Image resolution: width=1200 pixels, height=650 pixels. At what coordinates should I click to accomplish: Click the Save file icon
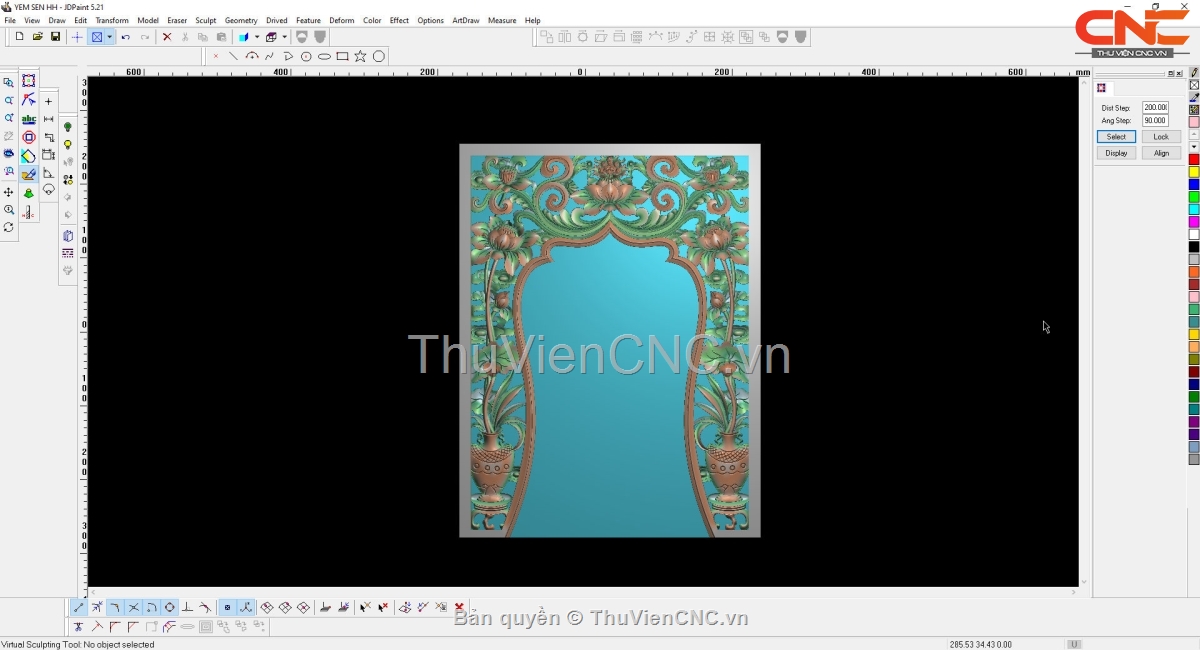[x=55, y=37]
